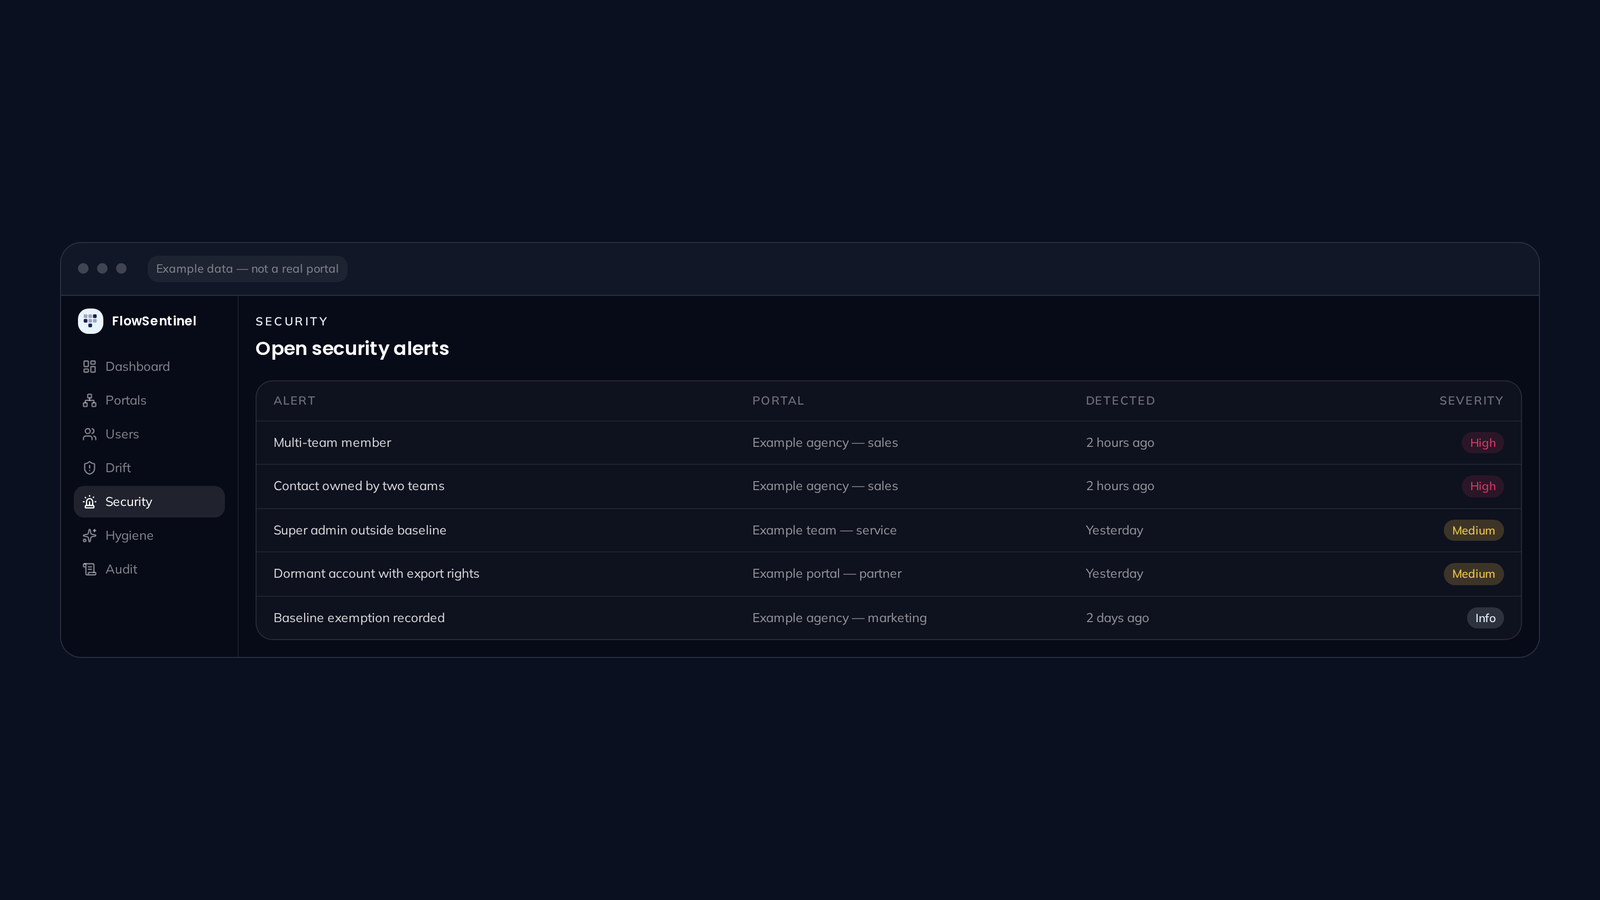Click the Drift shield icon
This screenshot has height=900, width=1600.
(89, 468)
